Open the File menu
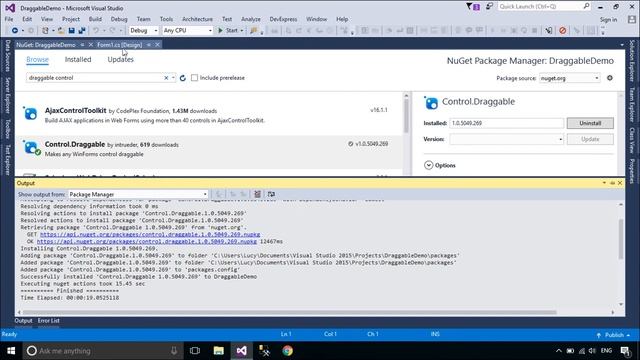 [9, 19]
